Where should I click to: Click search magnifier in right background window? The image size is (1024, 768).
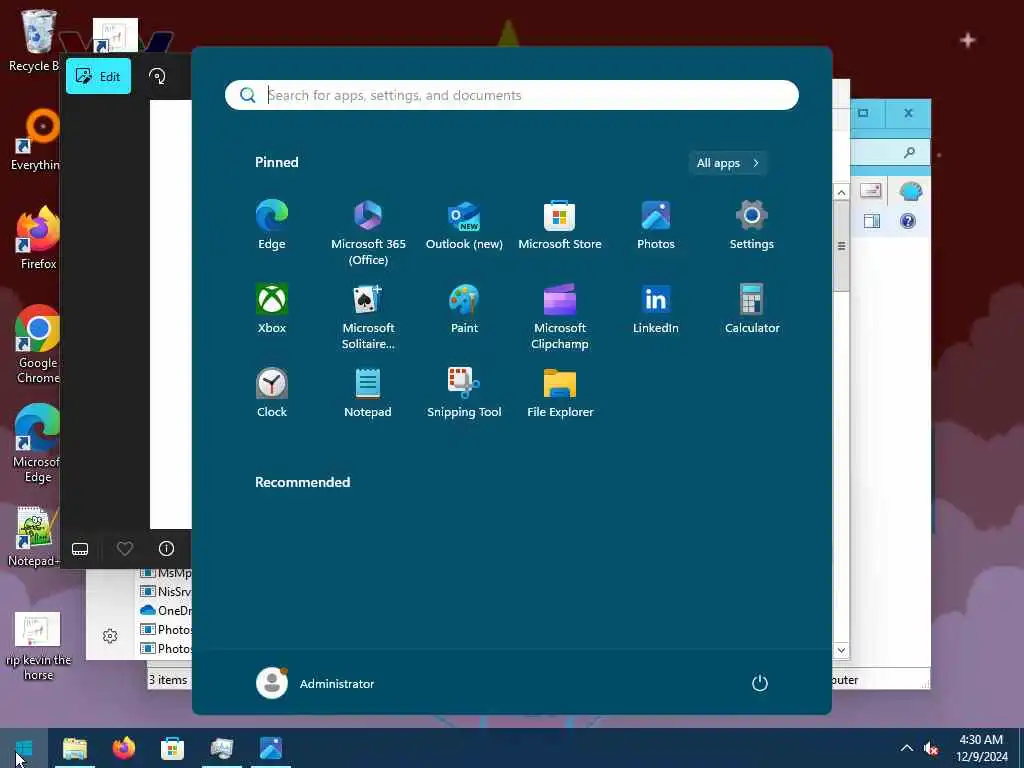(x=909, y=152)
